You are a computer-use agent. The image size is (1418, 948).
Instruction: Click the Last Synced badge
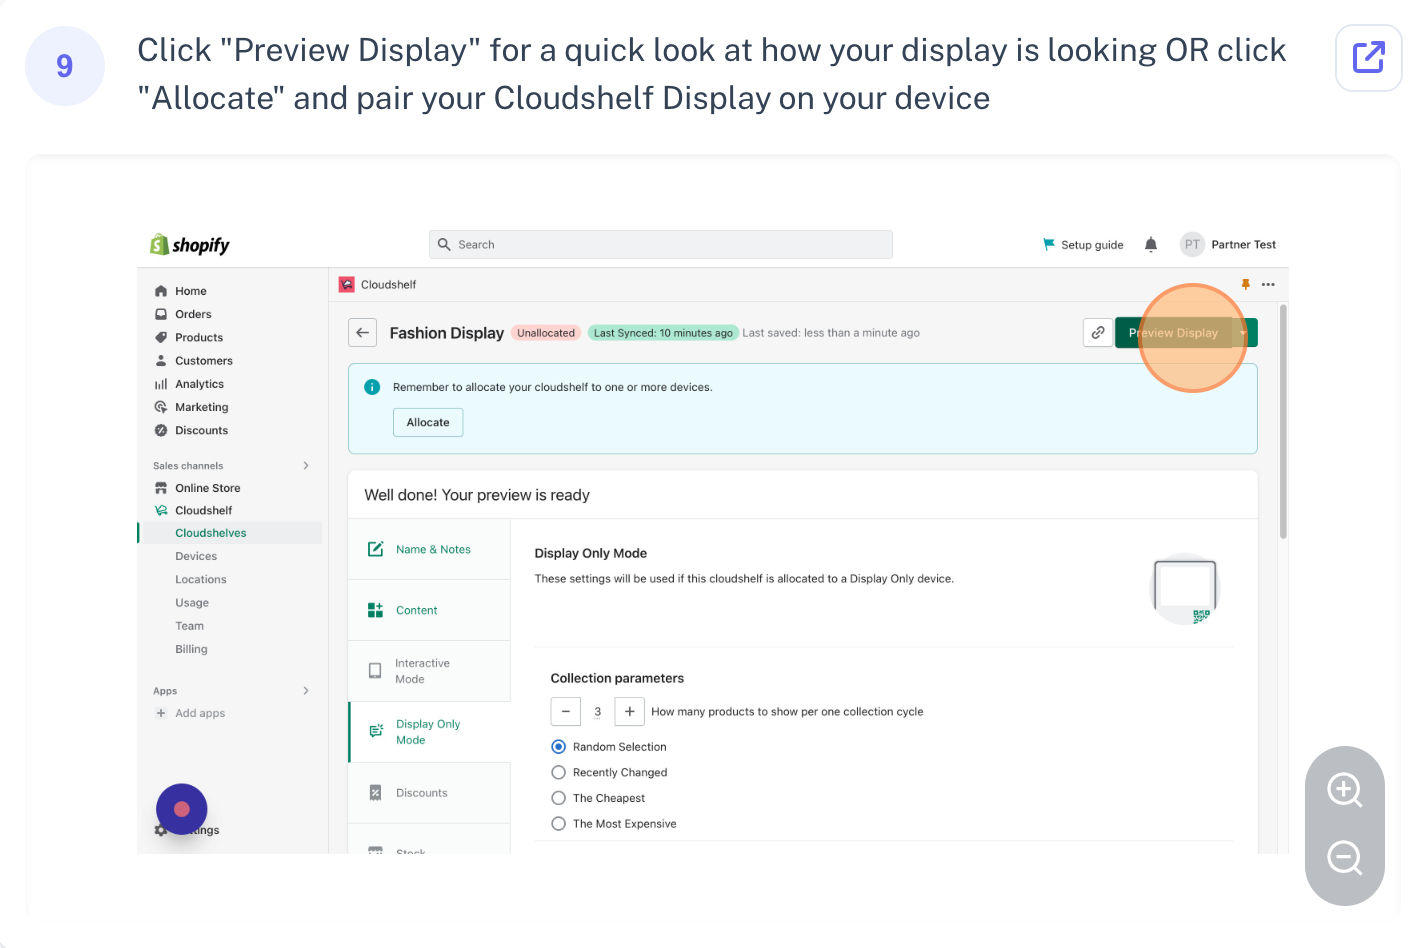(x=663, y=333)
